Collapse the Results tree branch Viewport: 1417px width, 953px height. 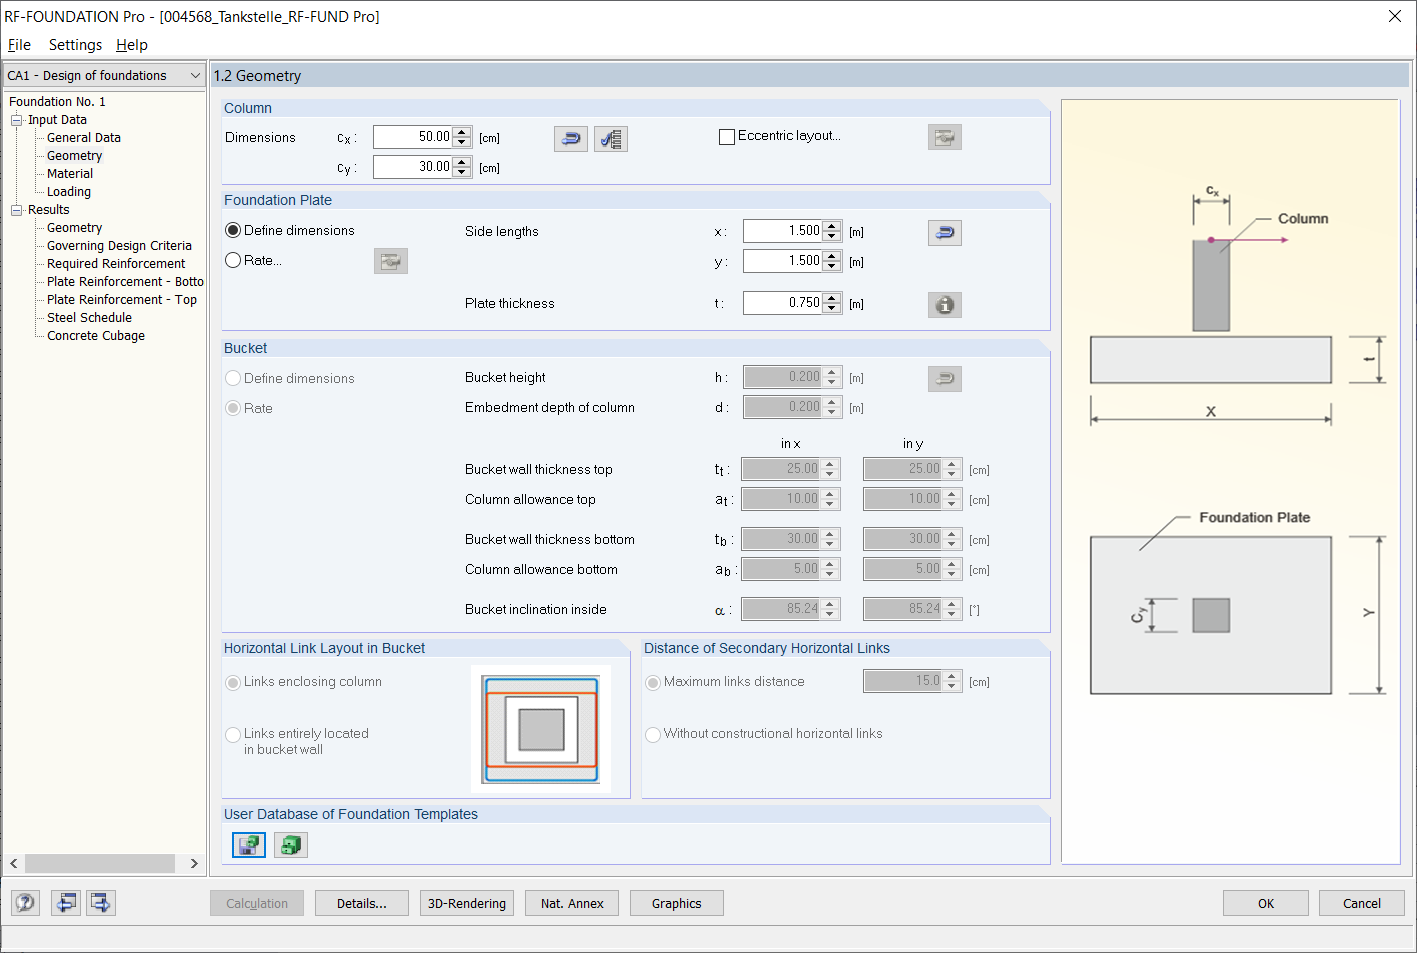pos(16,209)
